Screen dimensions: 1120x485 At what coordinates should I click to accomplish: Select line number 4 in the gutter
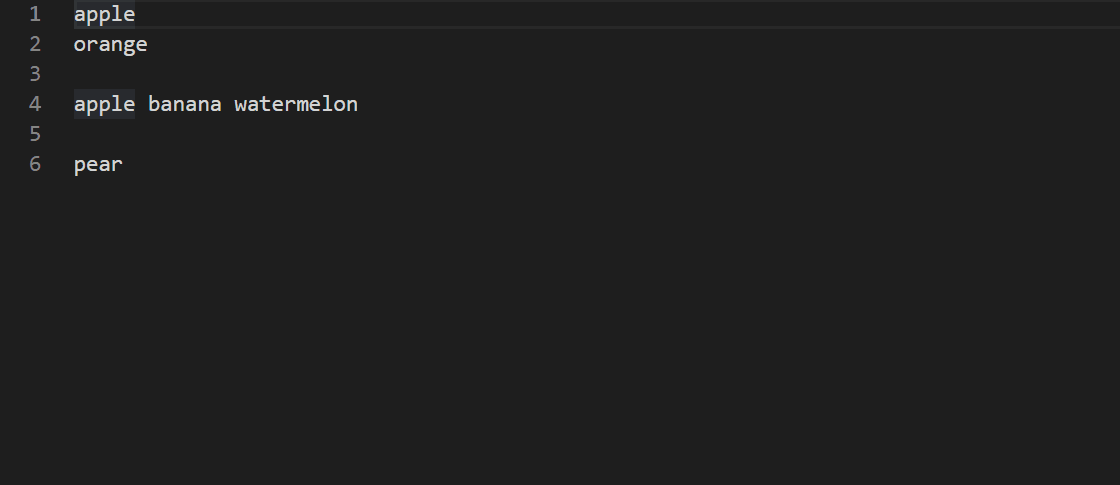click(35, 104)
